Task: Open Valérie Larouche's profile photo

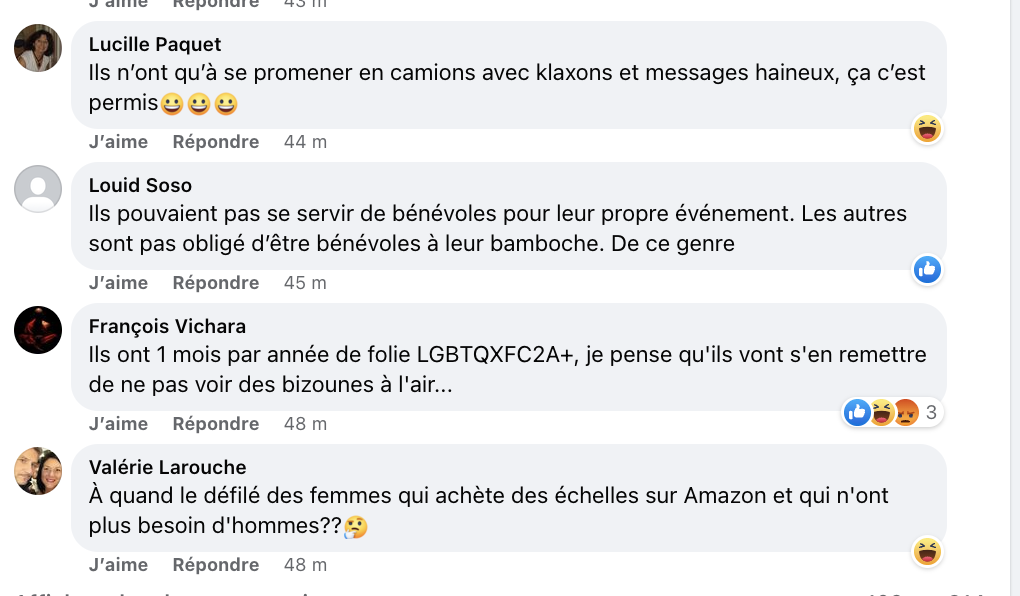Action: (38, 471)
